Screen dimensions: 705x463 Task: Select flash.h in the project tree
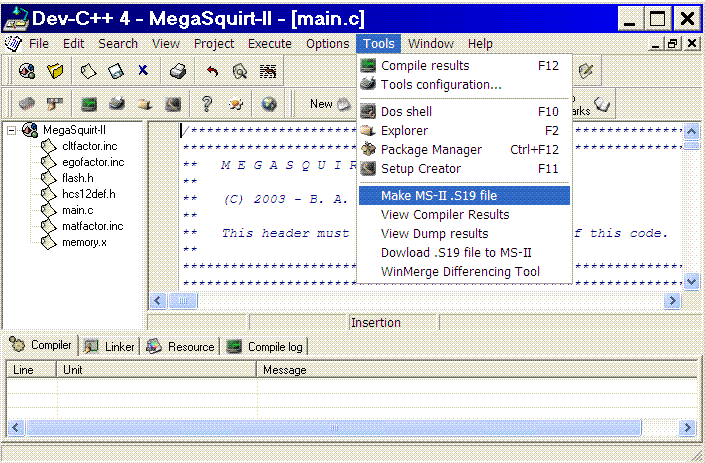click(x=78, y=178)
